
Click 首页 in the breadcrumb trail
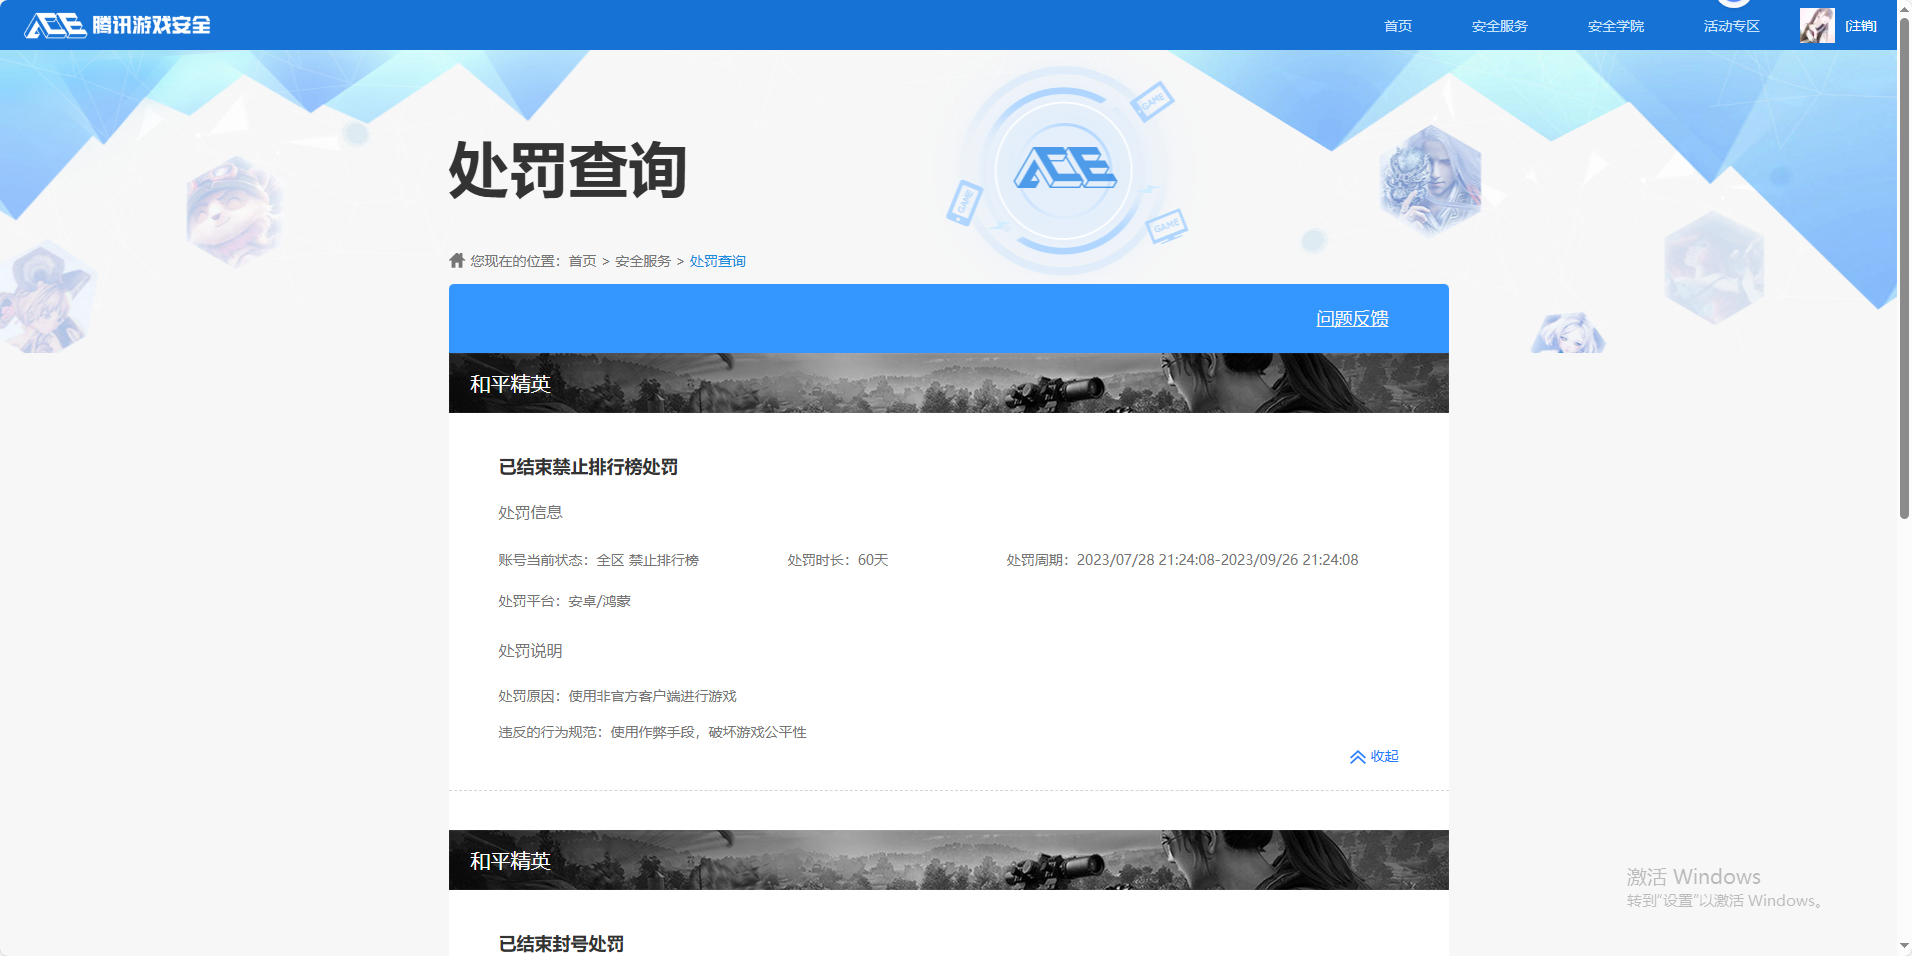click(581, 260)
